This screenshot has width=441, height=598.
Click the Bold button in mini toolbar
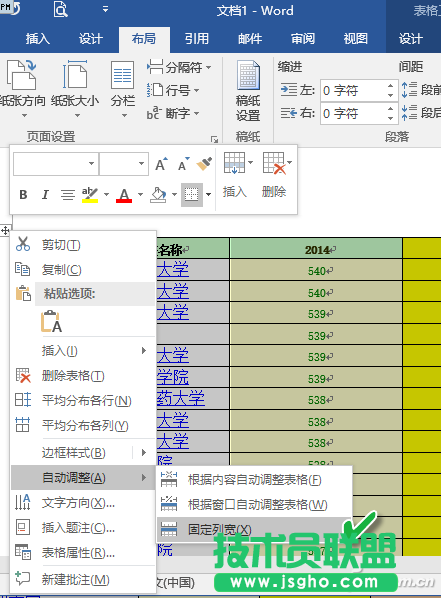[23, 195]
